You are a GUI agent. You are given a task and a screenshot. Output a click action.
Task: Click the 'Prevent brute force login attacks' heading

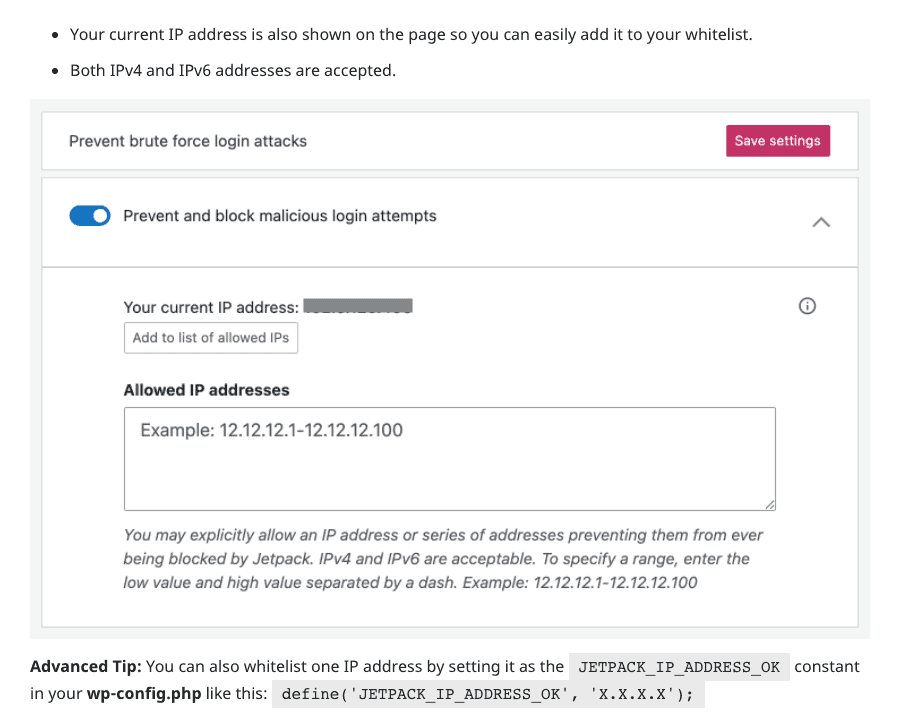point(188,141)
